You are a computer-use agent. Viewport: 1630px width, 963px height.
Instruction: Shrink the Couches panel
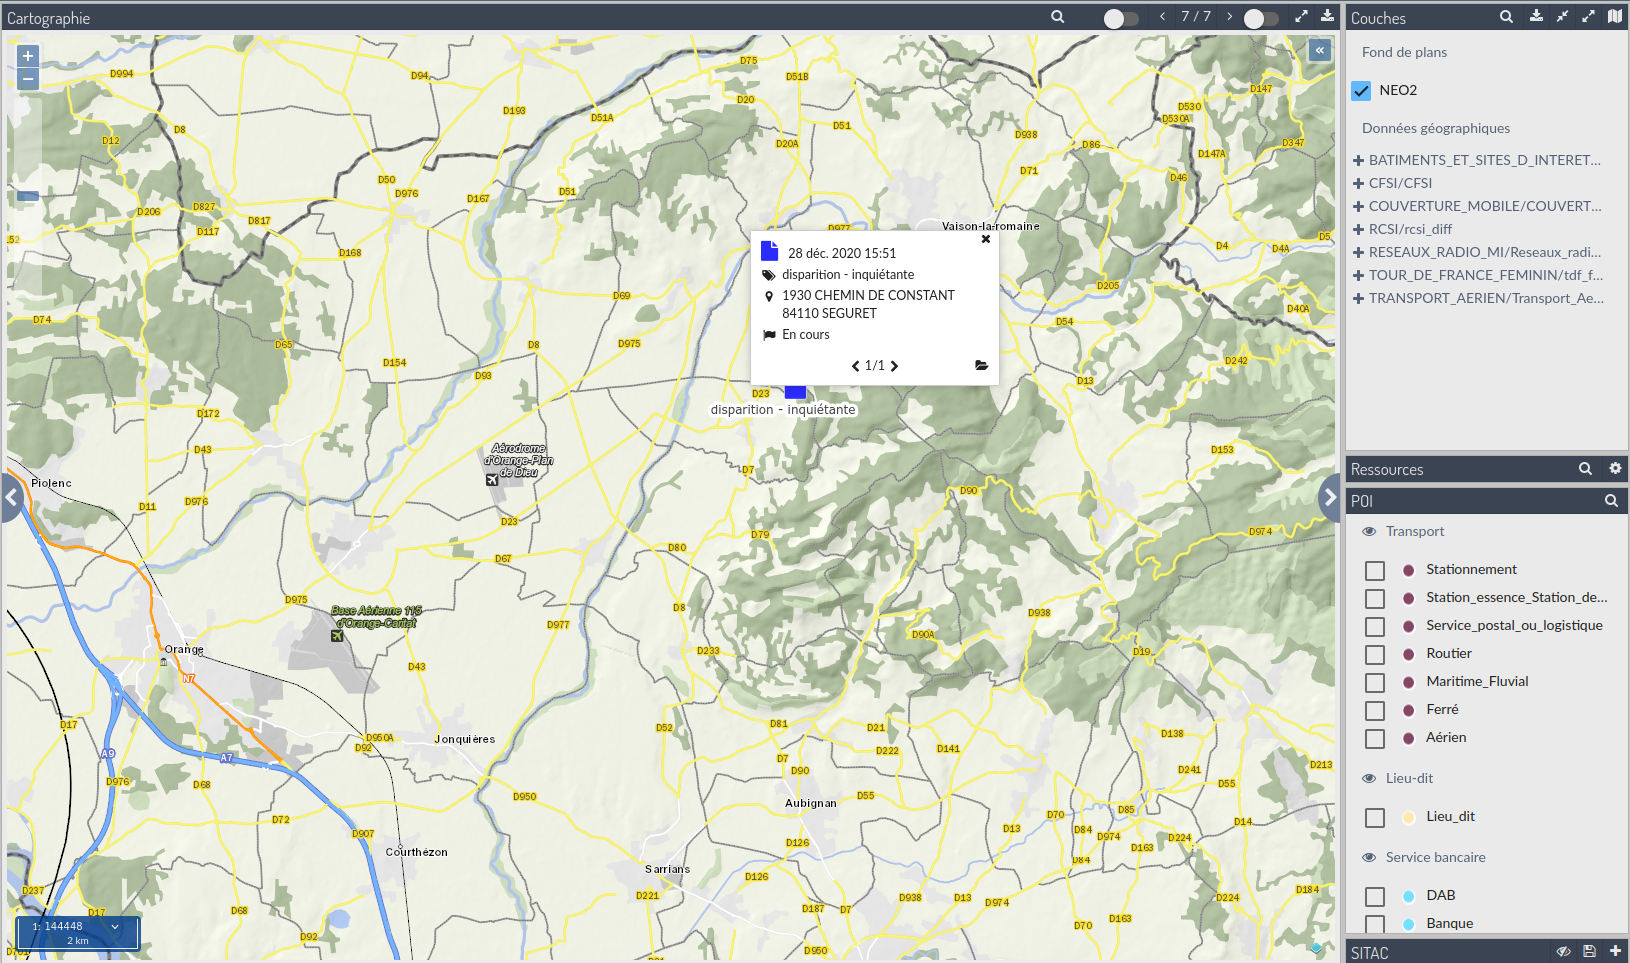tap(1562, 17)
